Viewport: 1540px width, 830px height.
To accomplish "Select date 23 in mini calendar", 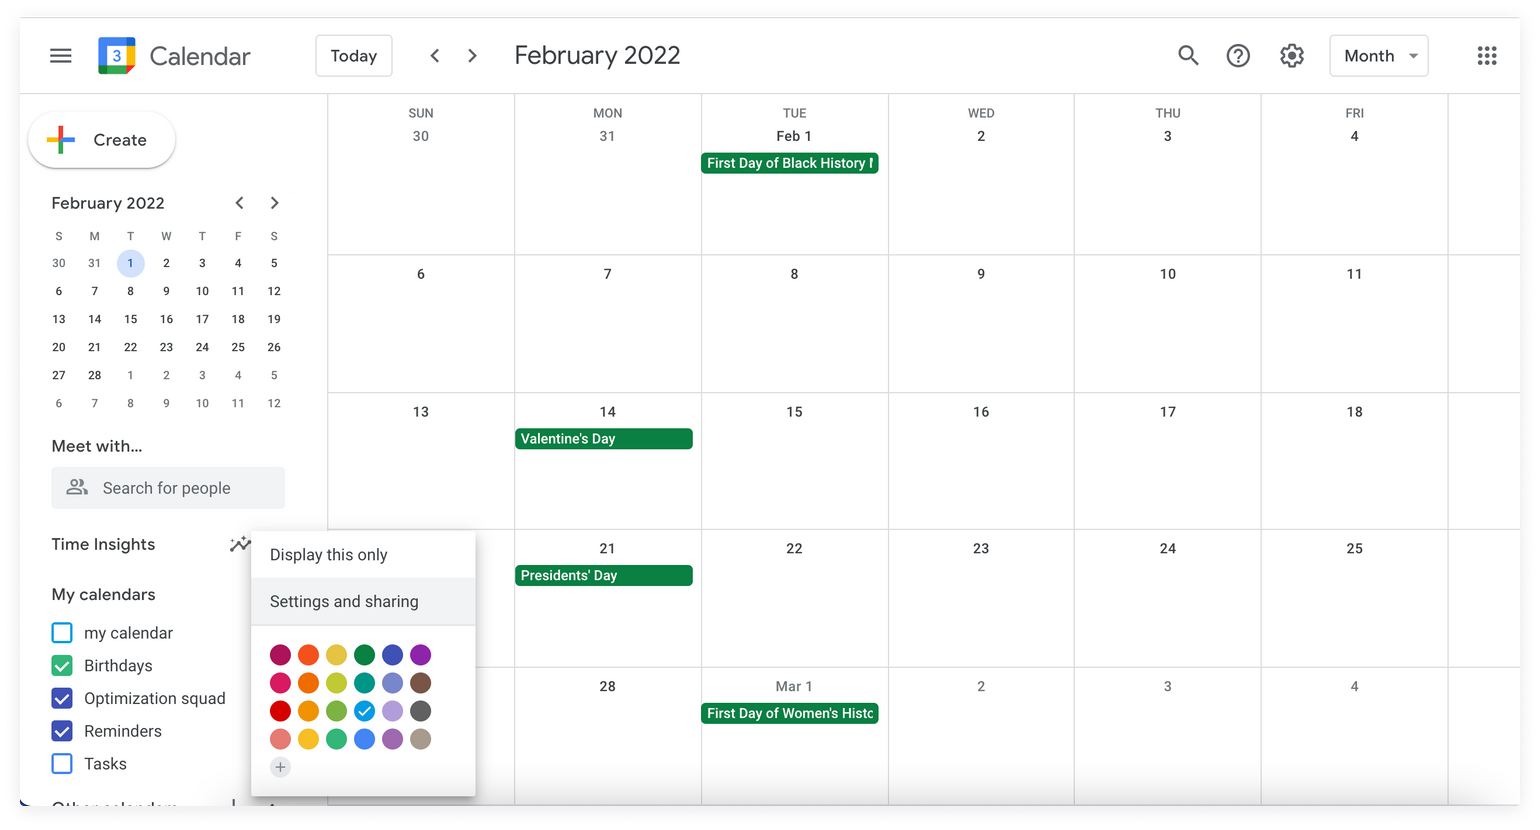I will pos(166,347).
